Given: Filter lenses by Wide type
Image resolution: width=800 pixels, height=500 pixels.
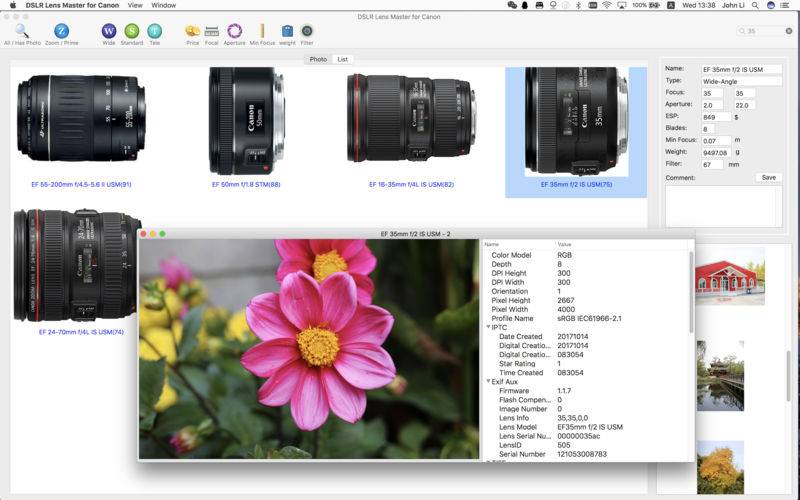Looking at the screenshot, I should coord(109,31).
